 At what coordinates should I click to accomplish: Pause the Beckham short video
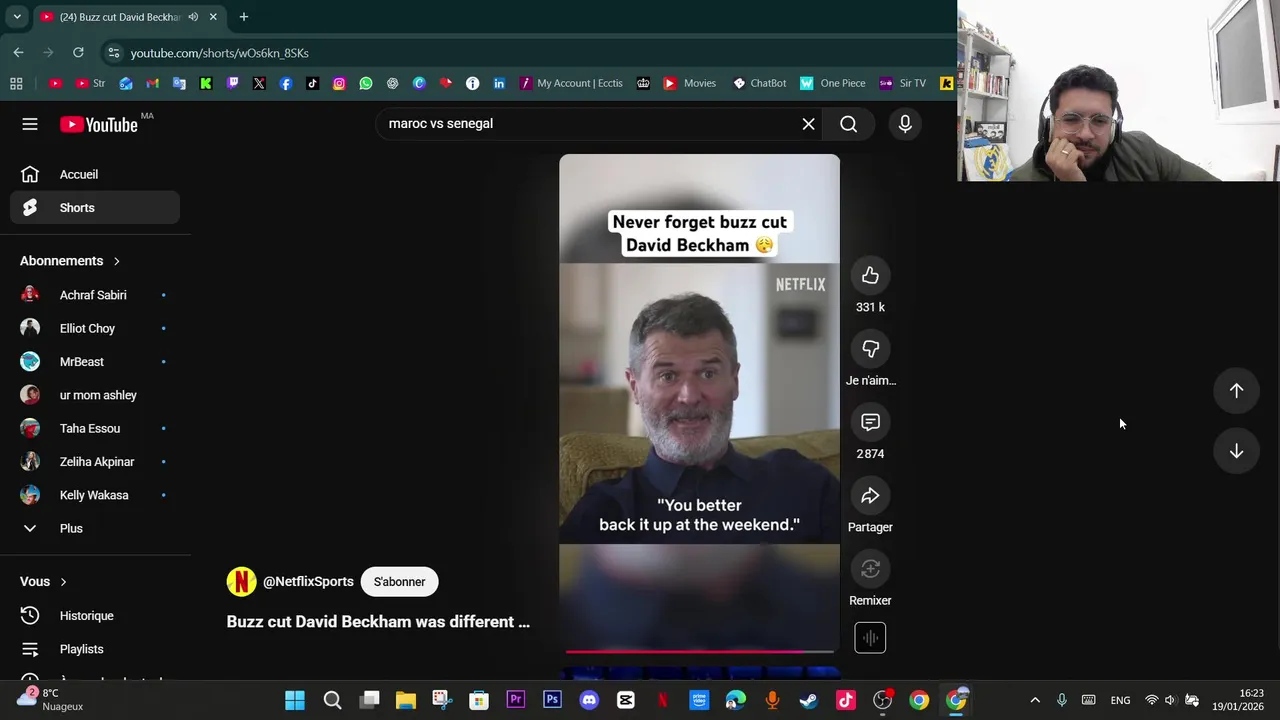tap(699, 402)
